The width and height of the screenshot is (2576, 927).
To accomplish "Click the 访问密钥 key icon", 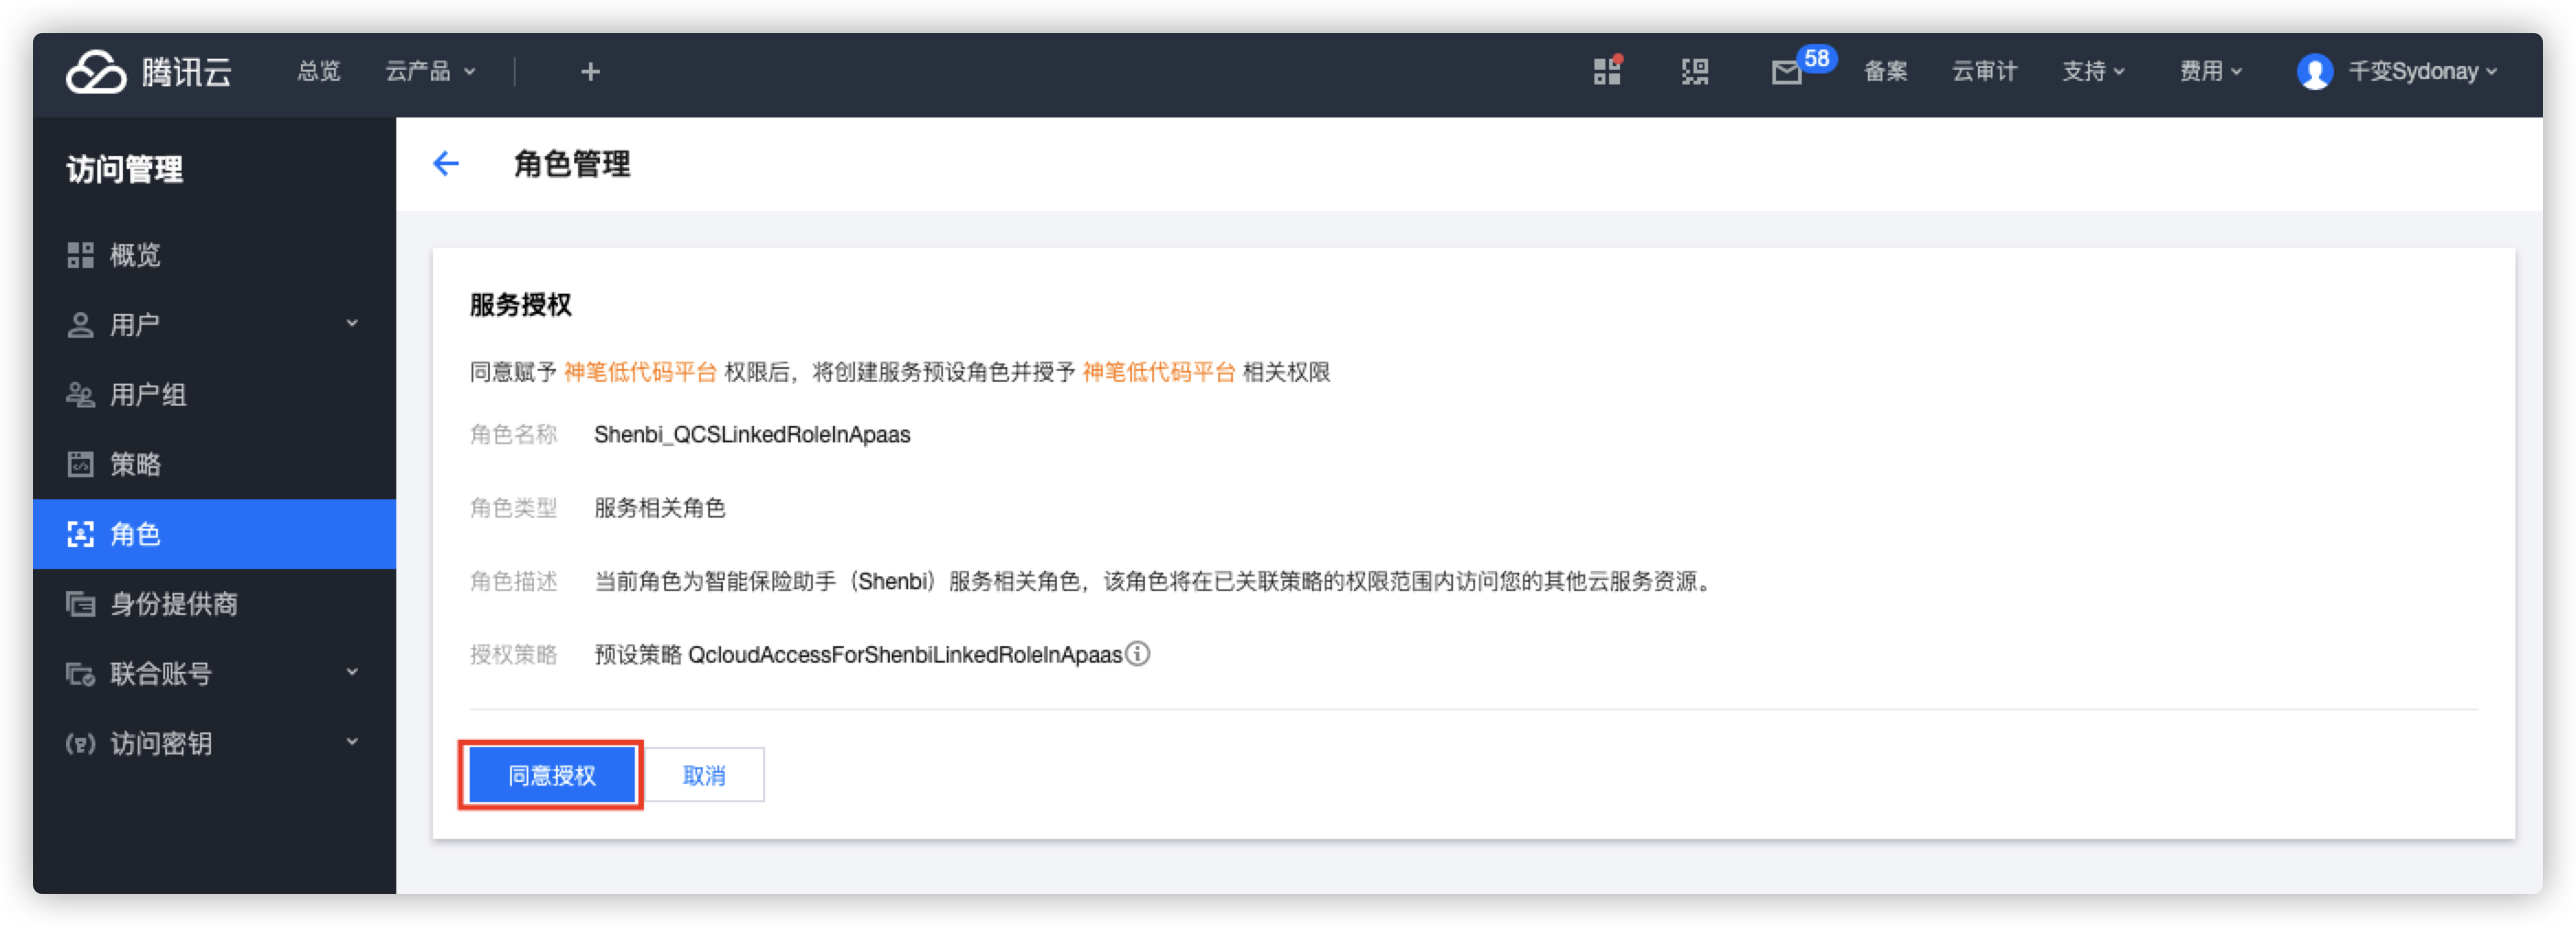I will (x=80, y=743).
